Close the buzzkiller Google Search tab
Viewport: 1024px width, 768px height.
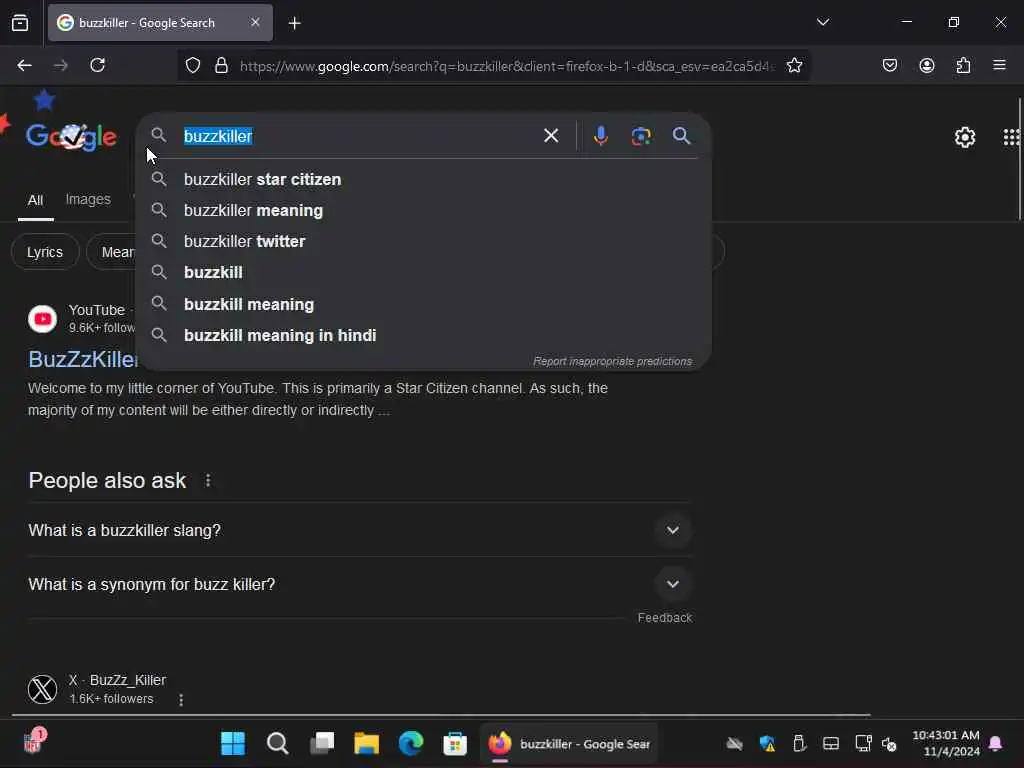point(255,22)
